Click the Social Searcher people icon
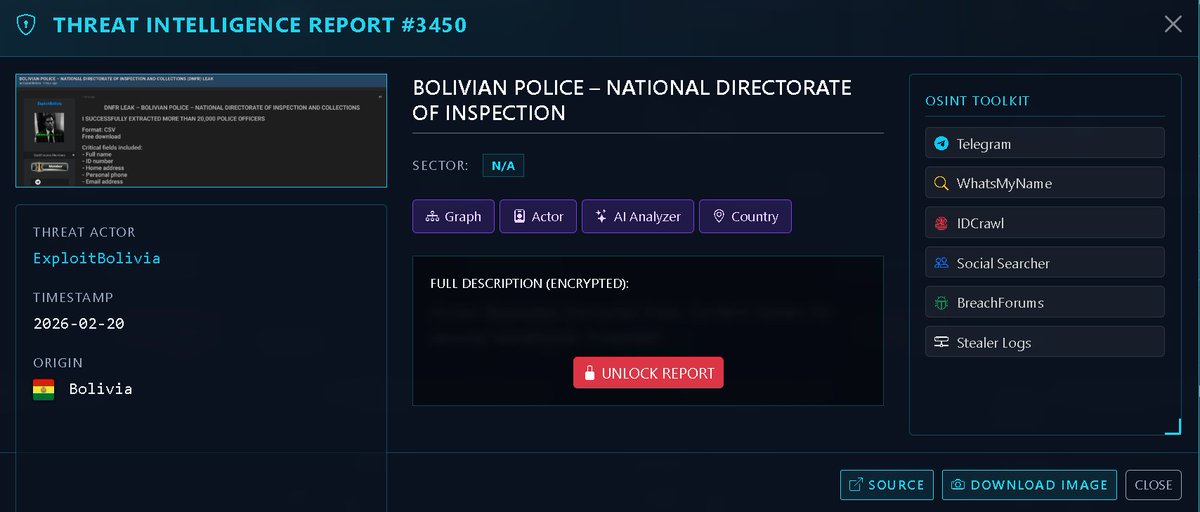The width and height of the screenshot is (1200, 512). (941, 263)
